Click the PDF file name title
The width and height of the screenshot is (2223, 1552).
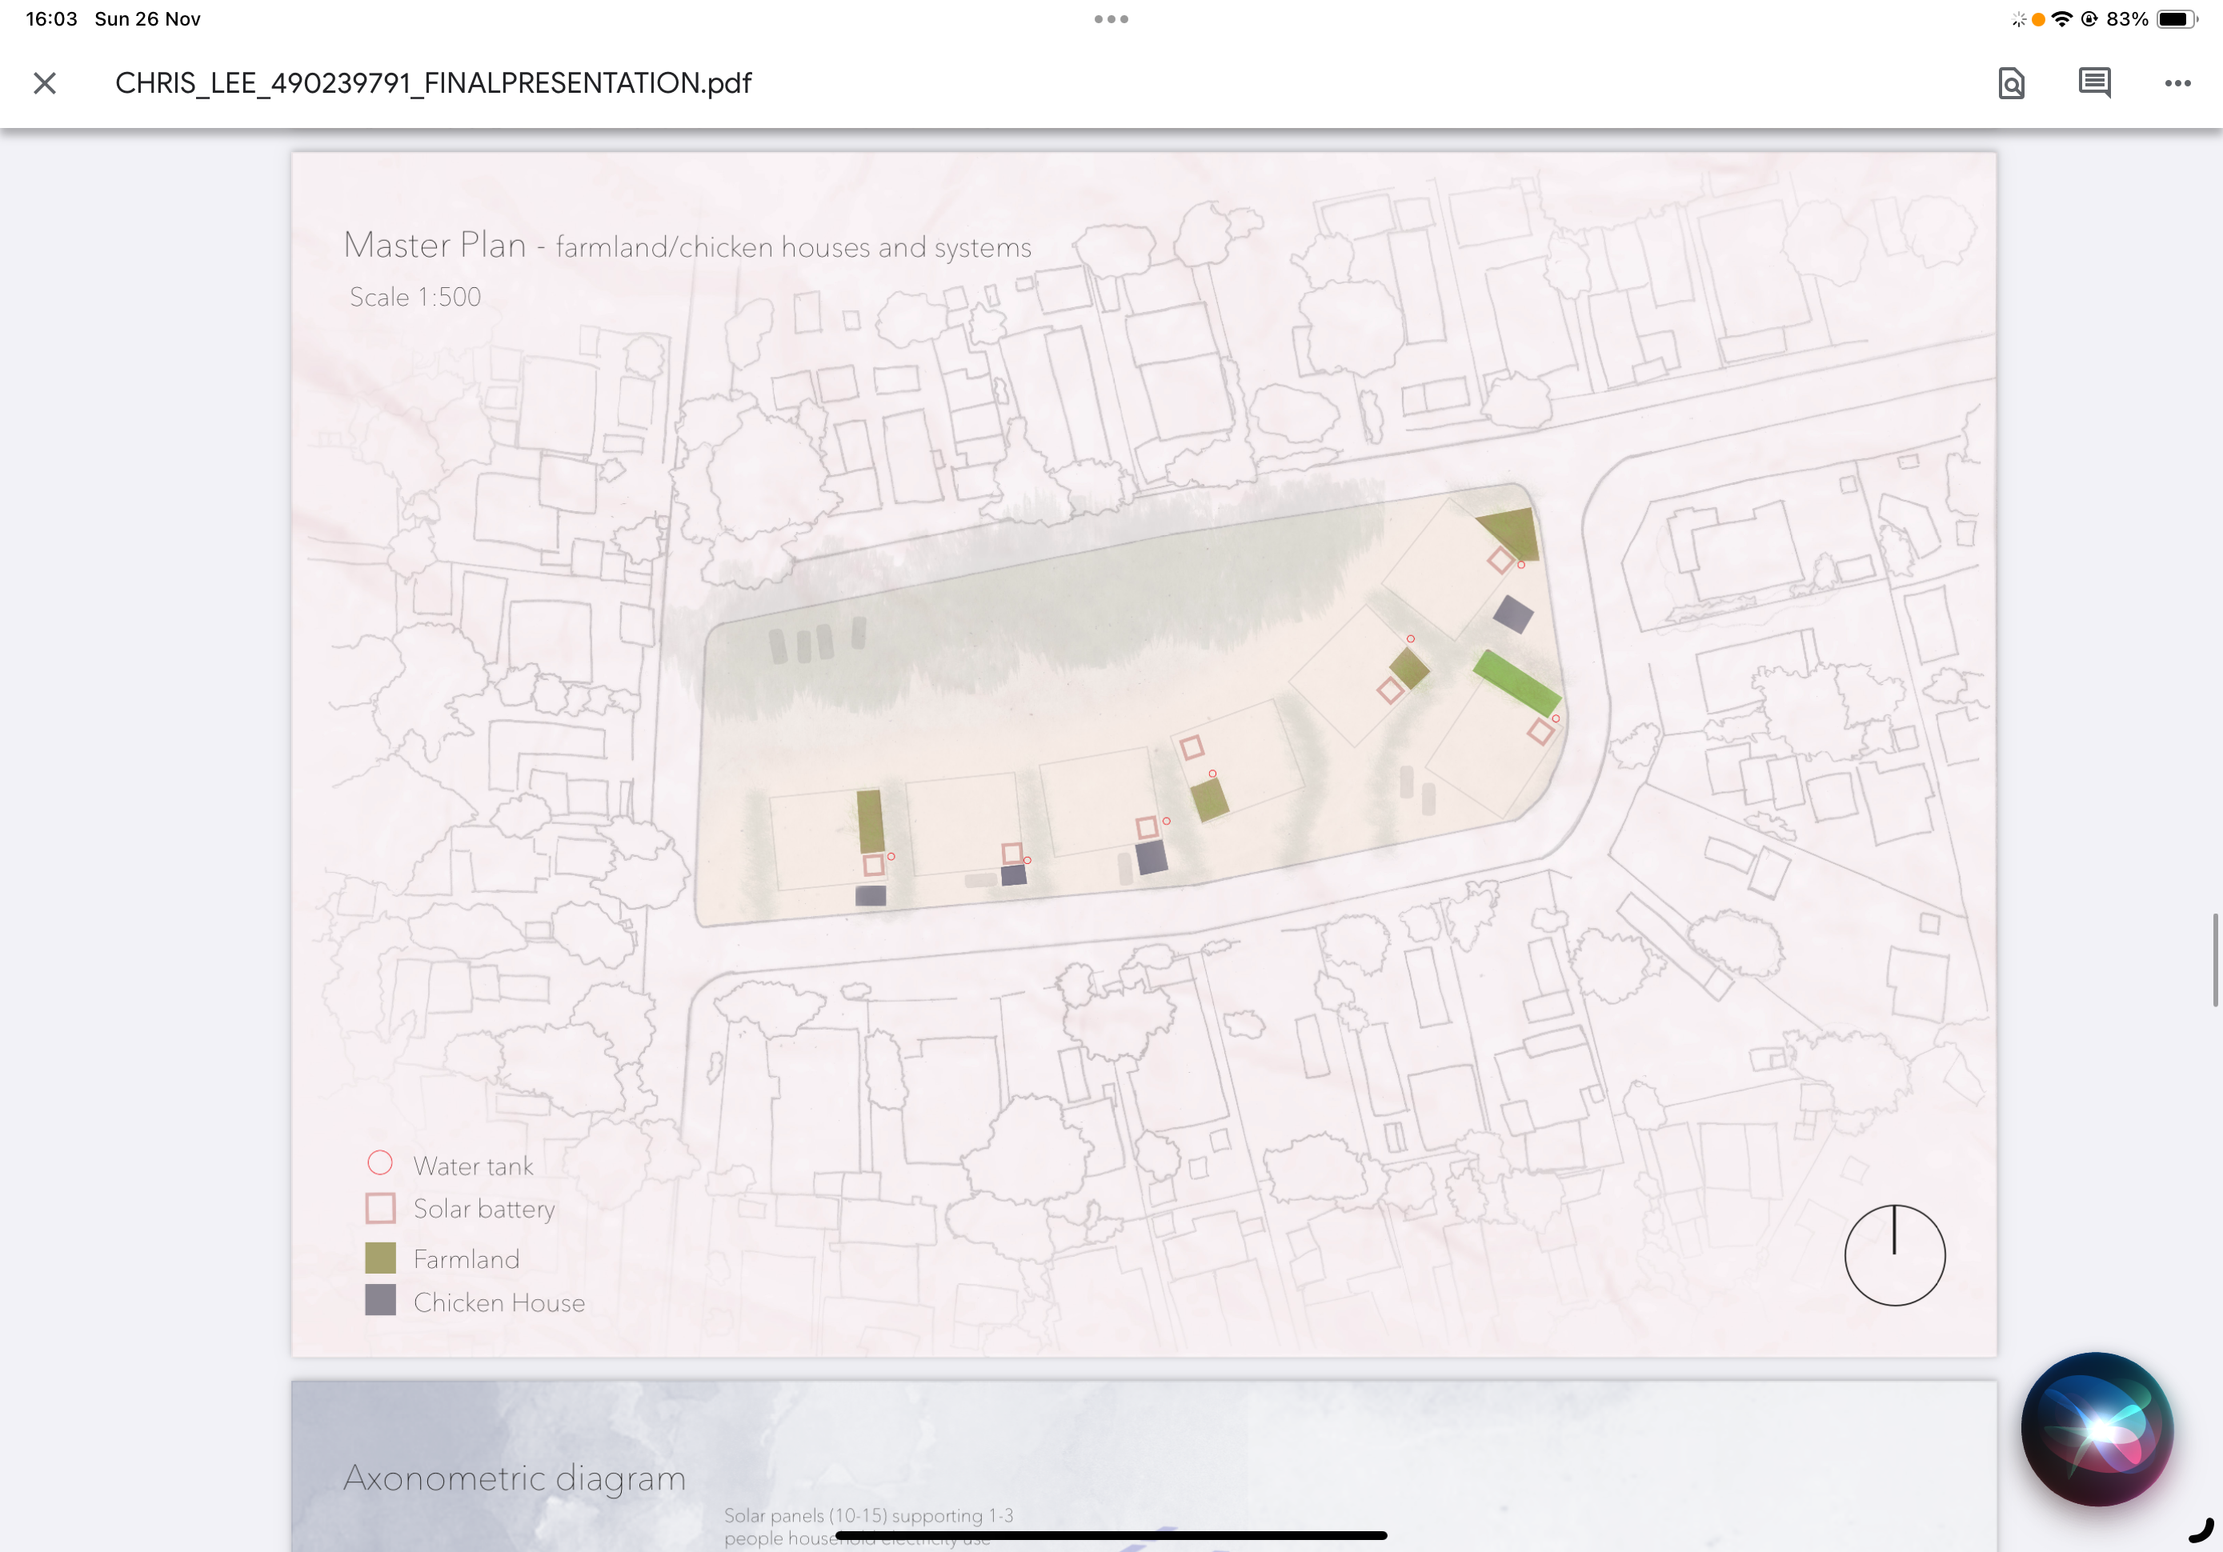(433, 83)
